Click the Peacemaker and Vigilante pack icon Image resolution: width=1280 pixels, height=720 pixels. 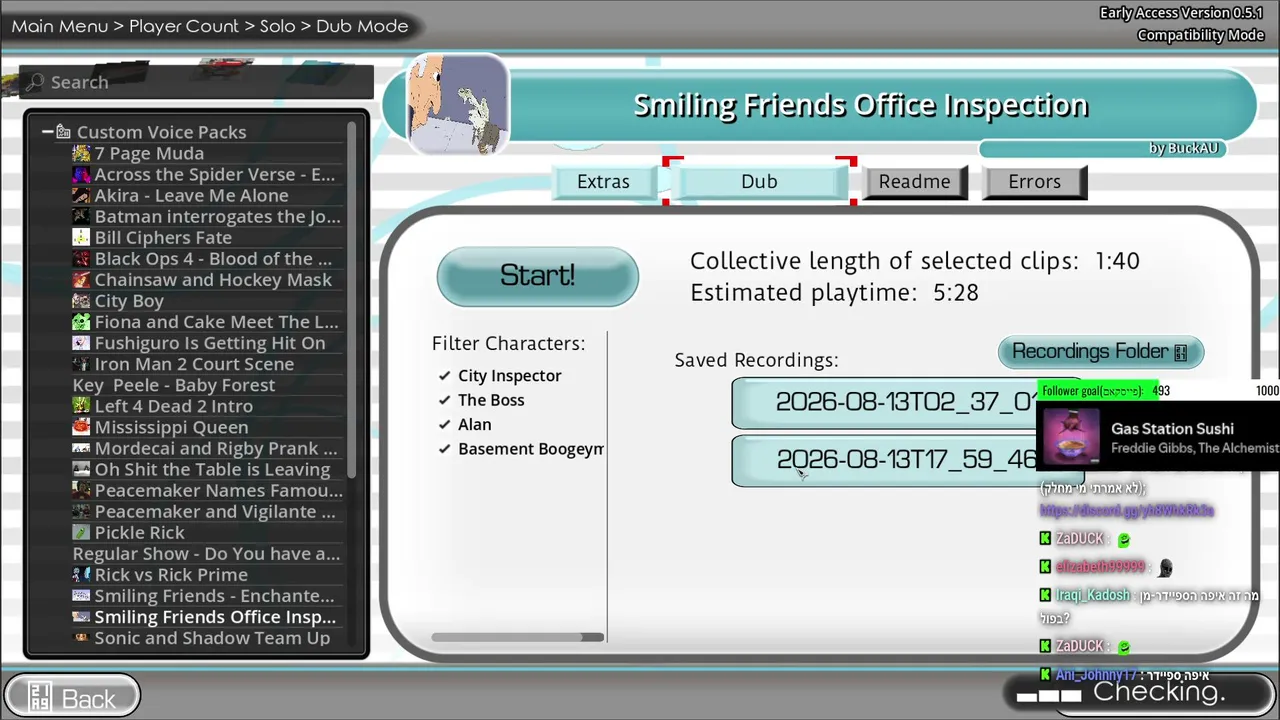[x=81, y=511]
